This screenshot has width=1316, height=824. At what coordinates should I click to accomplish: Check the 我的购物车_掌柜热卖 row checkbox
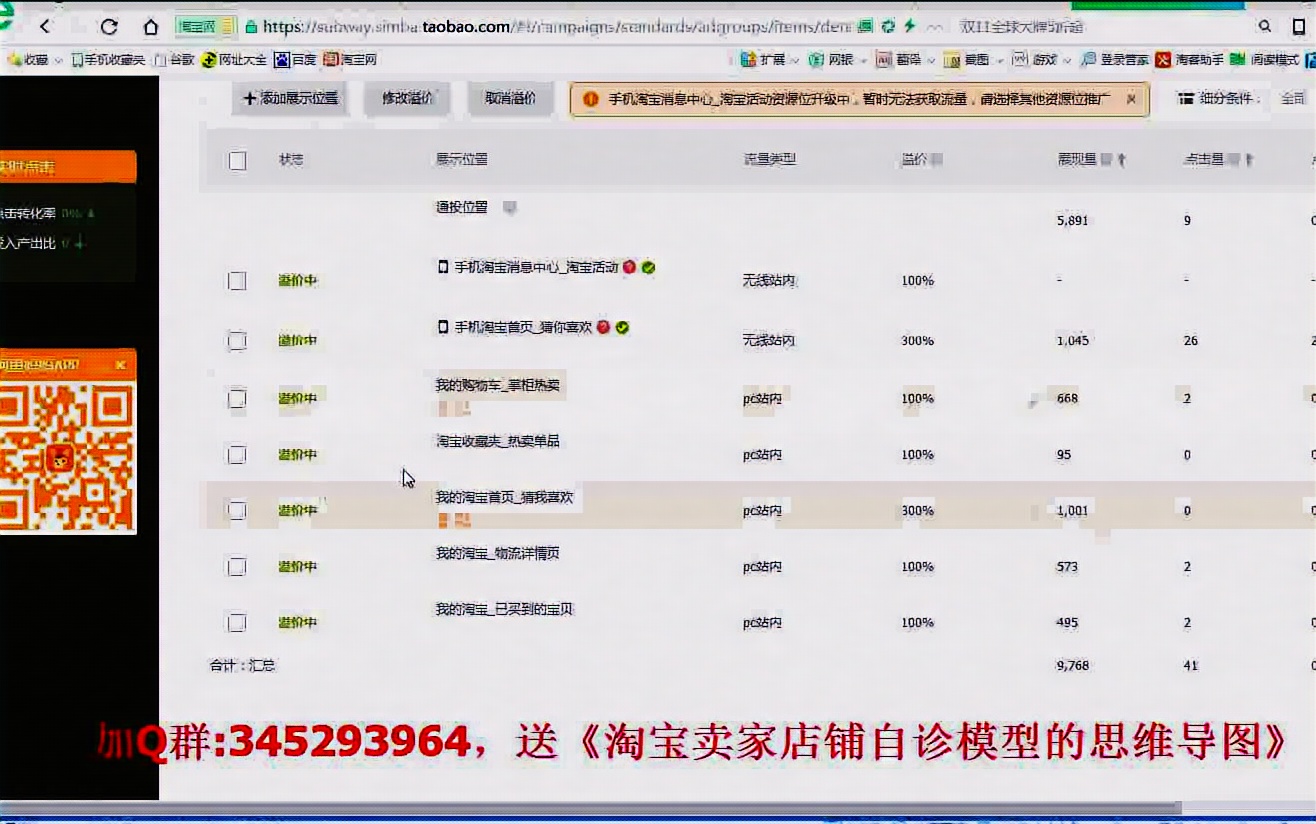[x=237, y=399]
